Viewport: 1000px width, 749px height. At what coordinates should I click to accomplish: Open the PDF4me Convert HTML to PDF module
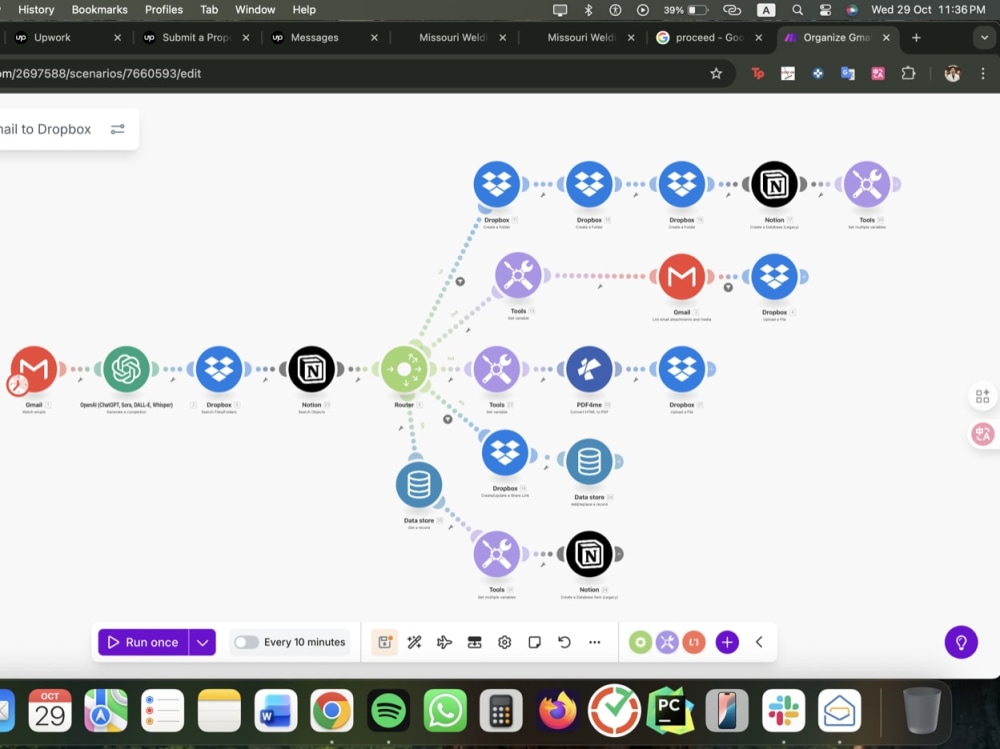coord(589,369)
